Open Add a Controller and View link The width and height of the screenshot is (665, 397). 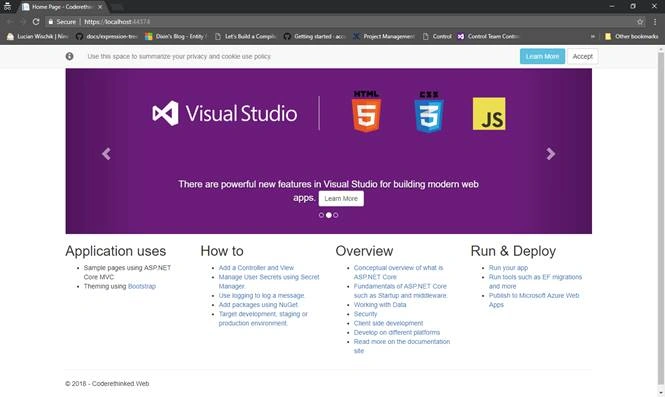(x=256, y=268)
